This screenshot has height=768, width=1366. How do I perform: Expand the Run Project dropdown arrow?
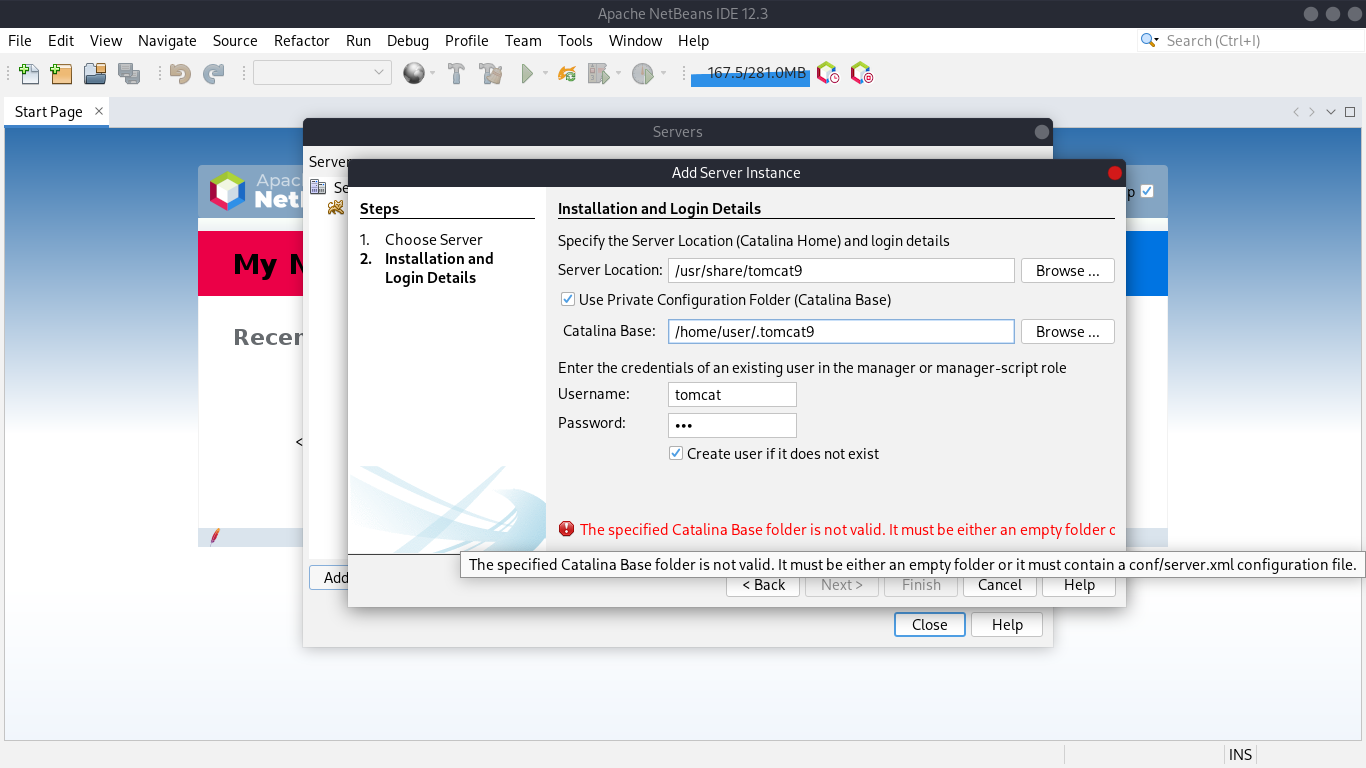[545, 73]
